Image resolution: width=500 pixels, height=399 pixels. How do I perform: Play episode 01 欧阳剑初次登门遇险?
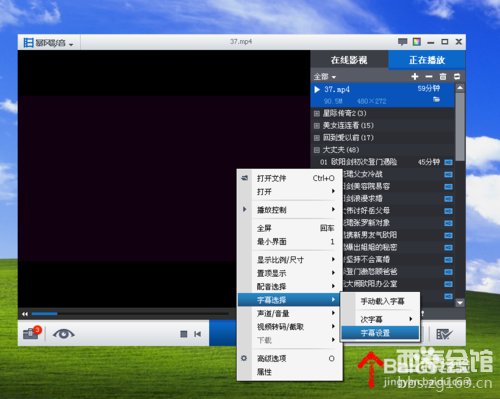click(382, 162)
